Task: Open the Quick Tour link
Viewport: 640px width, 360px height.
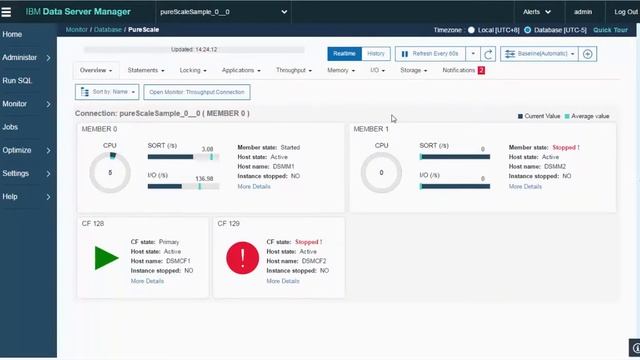Action: (x=610, y=30)
